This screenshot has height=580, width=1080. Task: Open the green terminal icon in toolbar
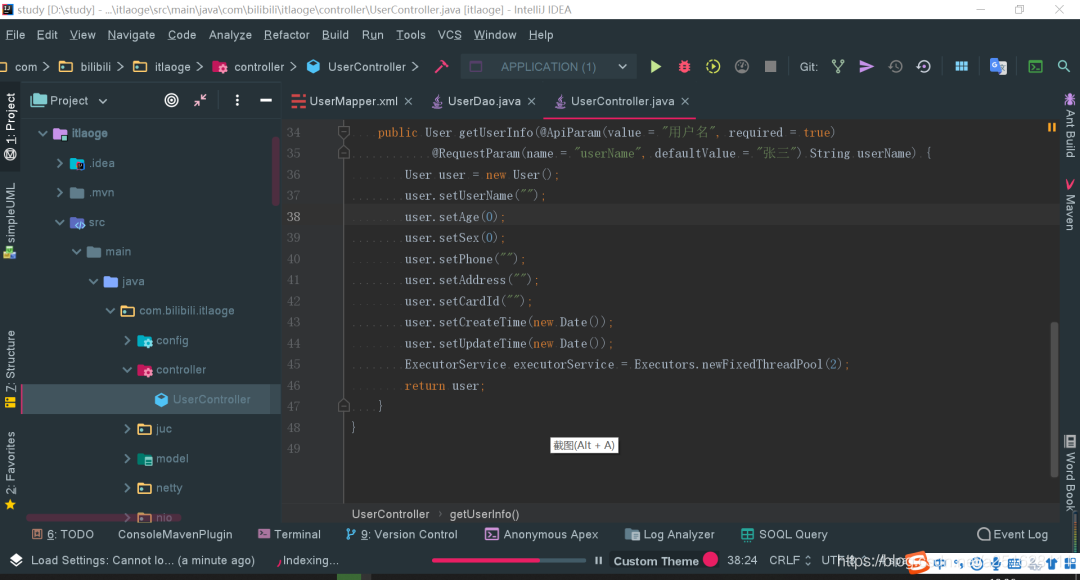coord(1035,67)
